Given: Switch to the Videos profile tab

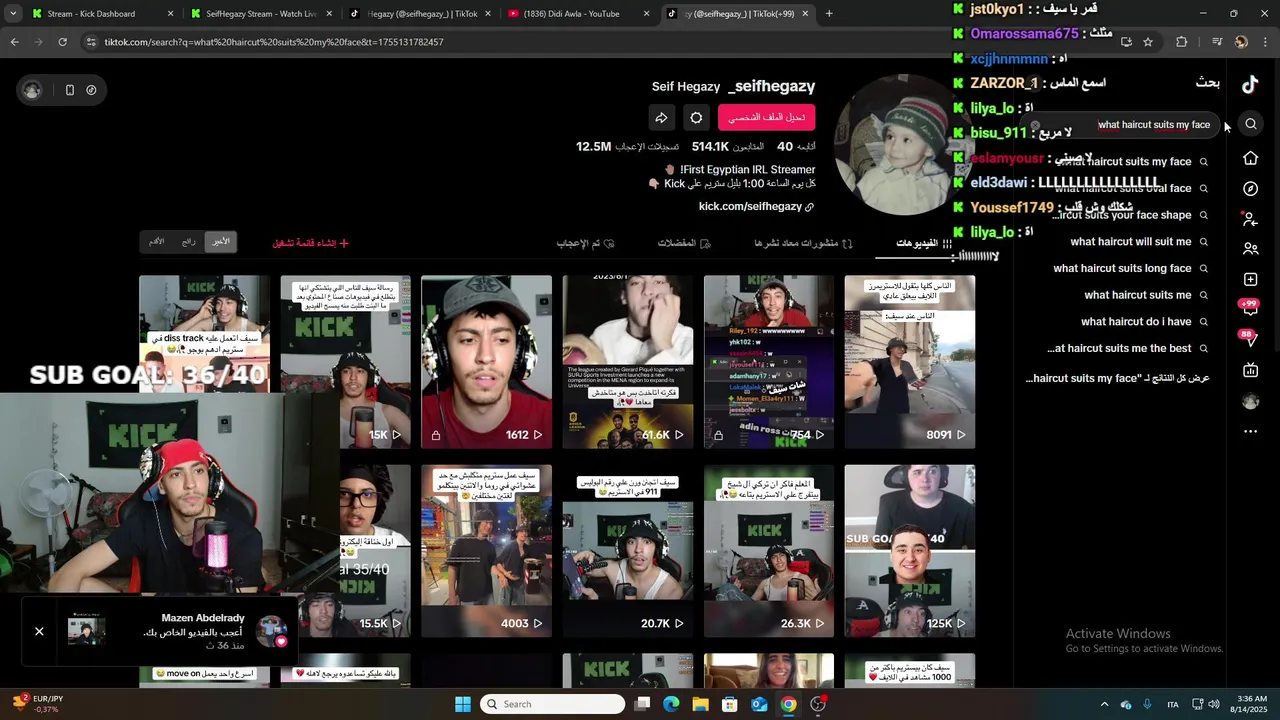Looking at the screenshot, I should 924,243.
